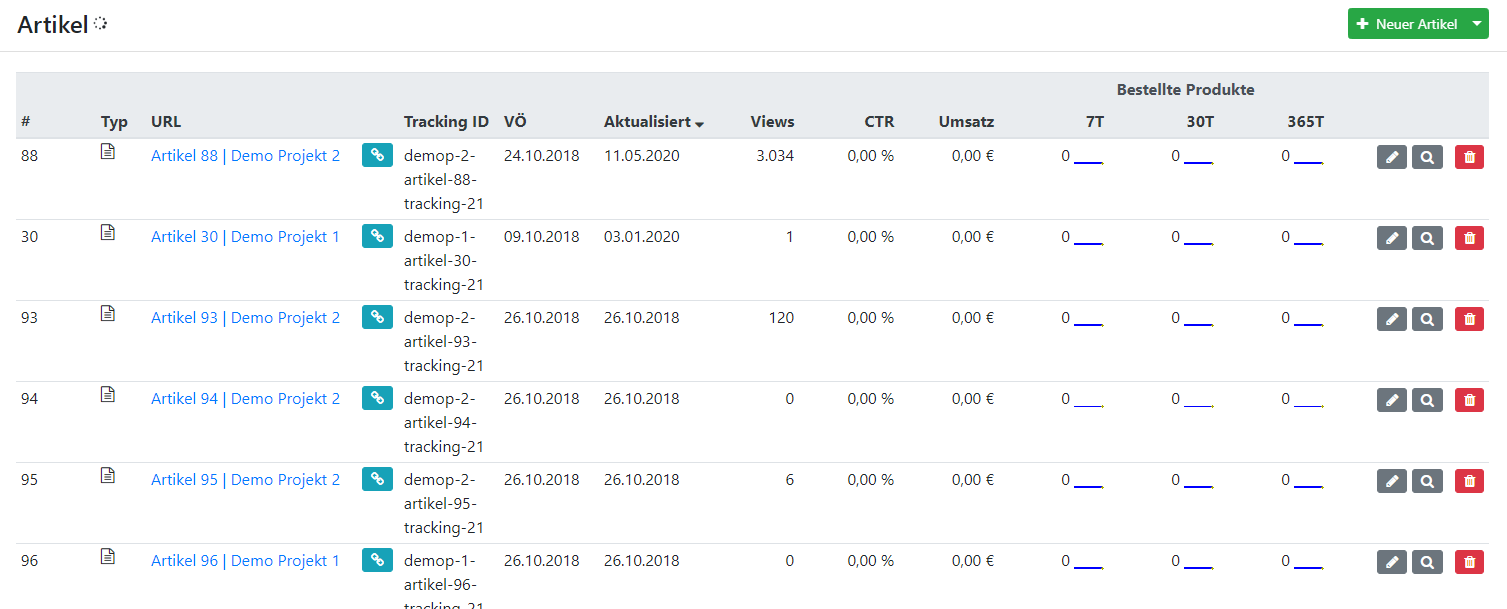Sort table by Typ column header
Screen dimensions: 1507x609
114,122
